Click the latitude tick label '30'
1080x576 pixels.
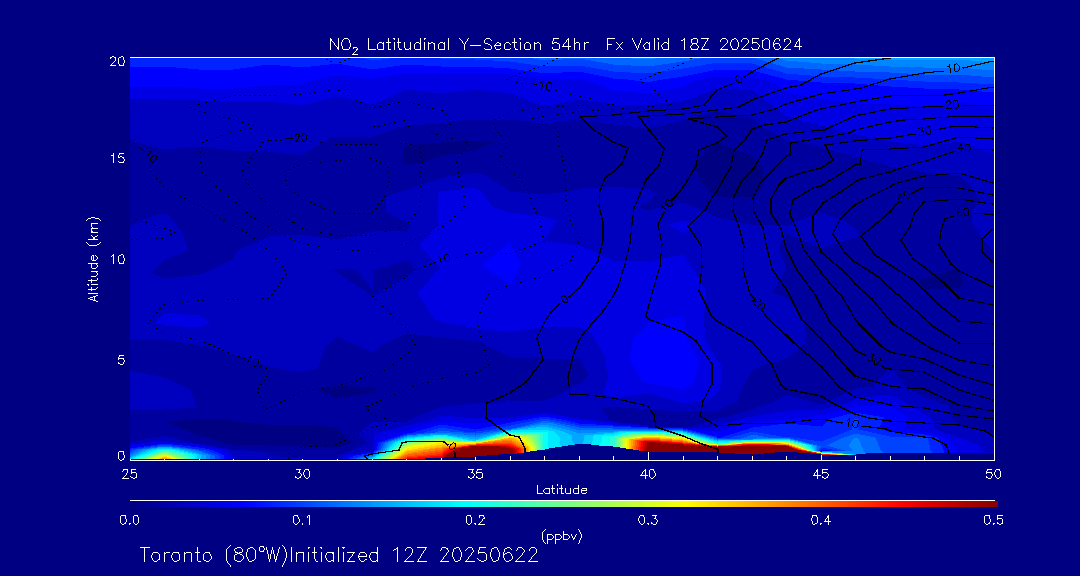pyautogui.click(x=302, y=474)
